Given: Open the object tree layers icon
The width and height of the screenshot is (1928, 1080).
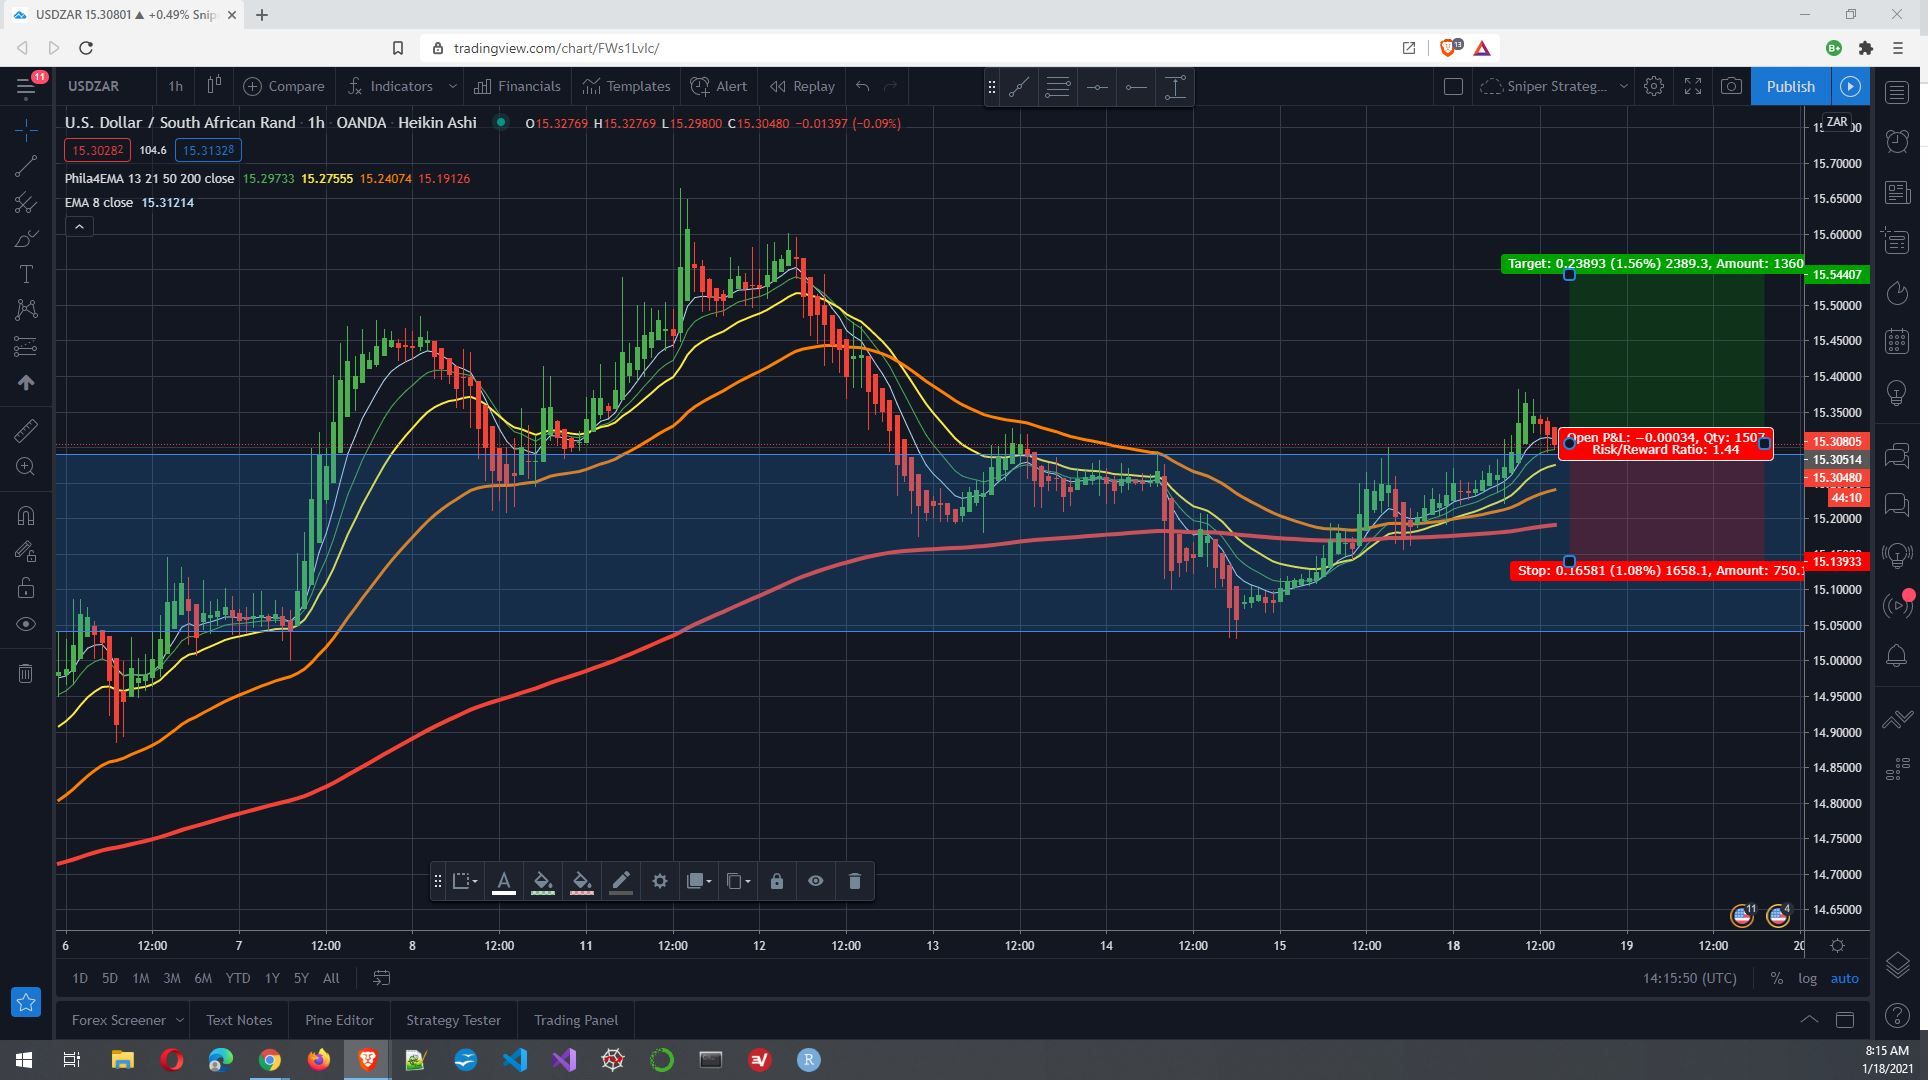Looking at the screenshot, I should pyautogui.click(x=1897, y=965).
